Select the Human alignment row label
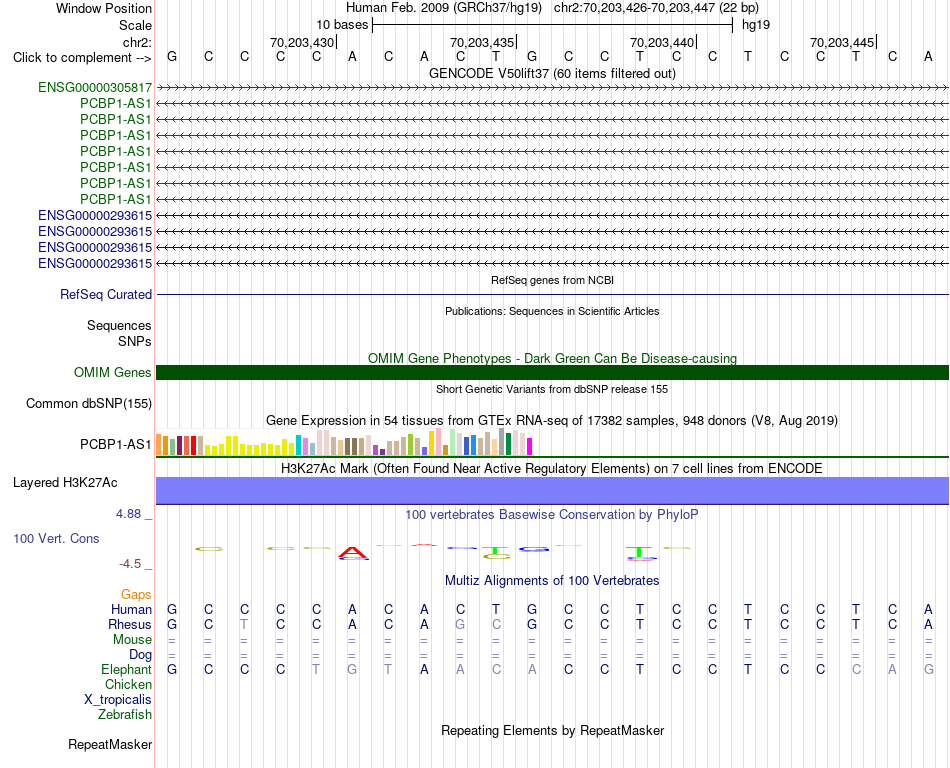 pos(131,609)
